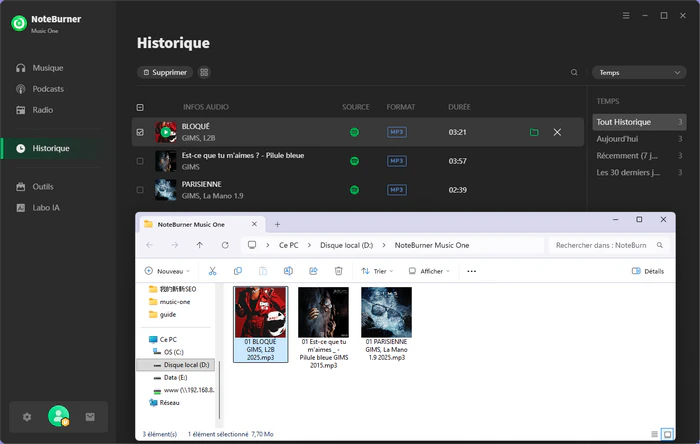
Task: Go up one folder level in Explorer
Action: click(x=200, y=245)
